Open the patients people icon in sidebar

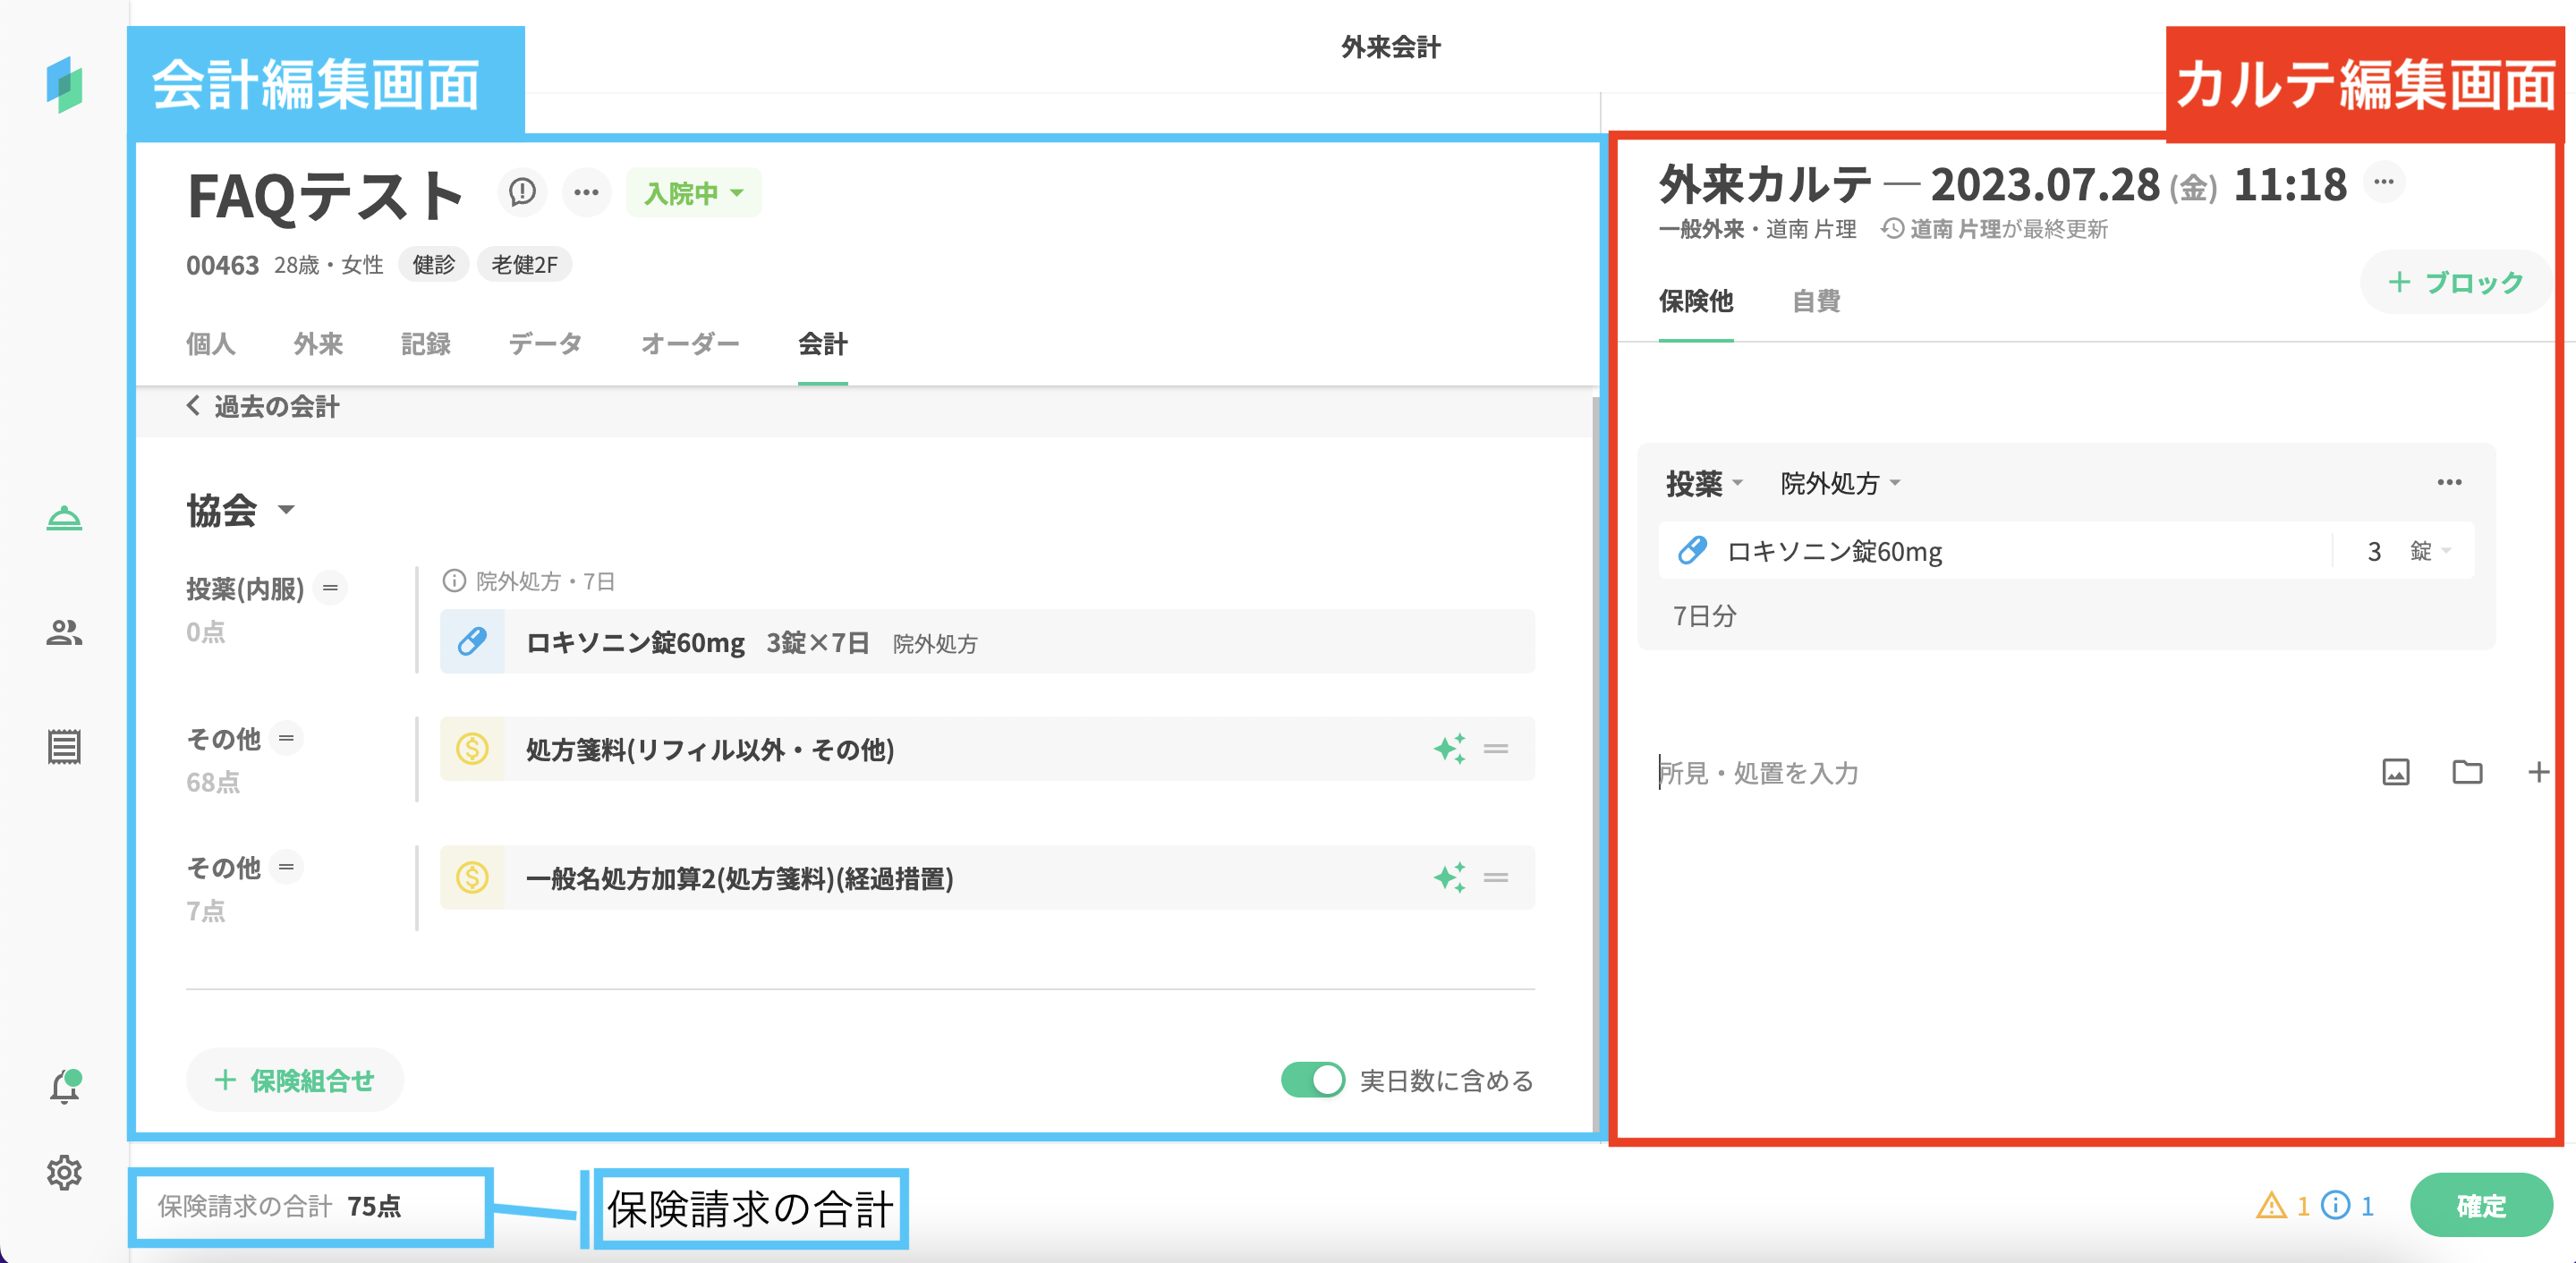(64, 632)
